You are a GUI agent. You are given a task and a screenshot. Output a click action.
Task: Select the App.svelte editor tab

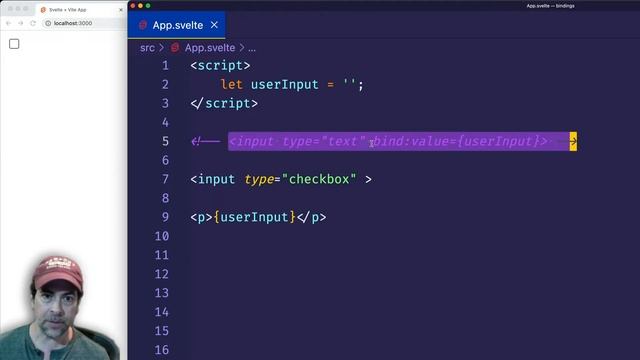click(176, 25)
